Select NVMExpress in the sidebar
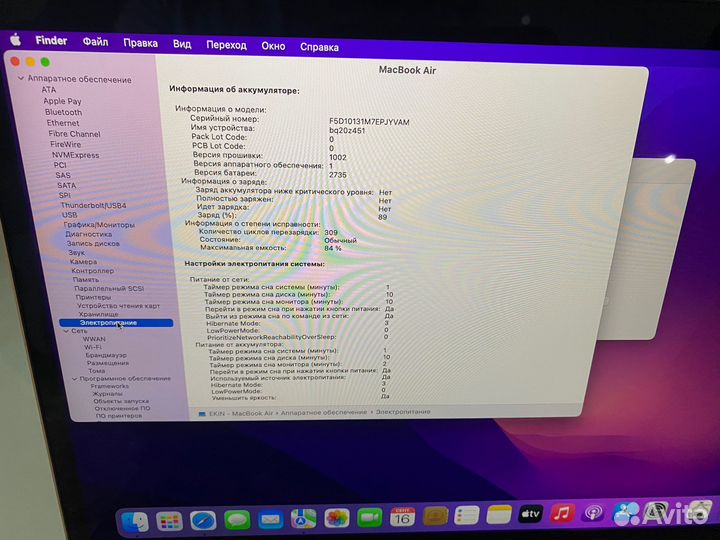The width and height of the screenshot is (720, 540). pyautogui.click(x=75, y=155)
